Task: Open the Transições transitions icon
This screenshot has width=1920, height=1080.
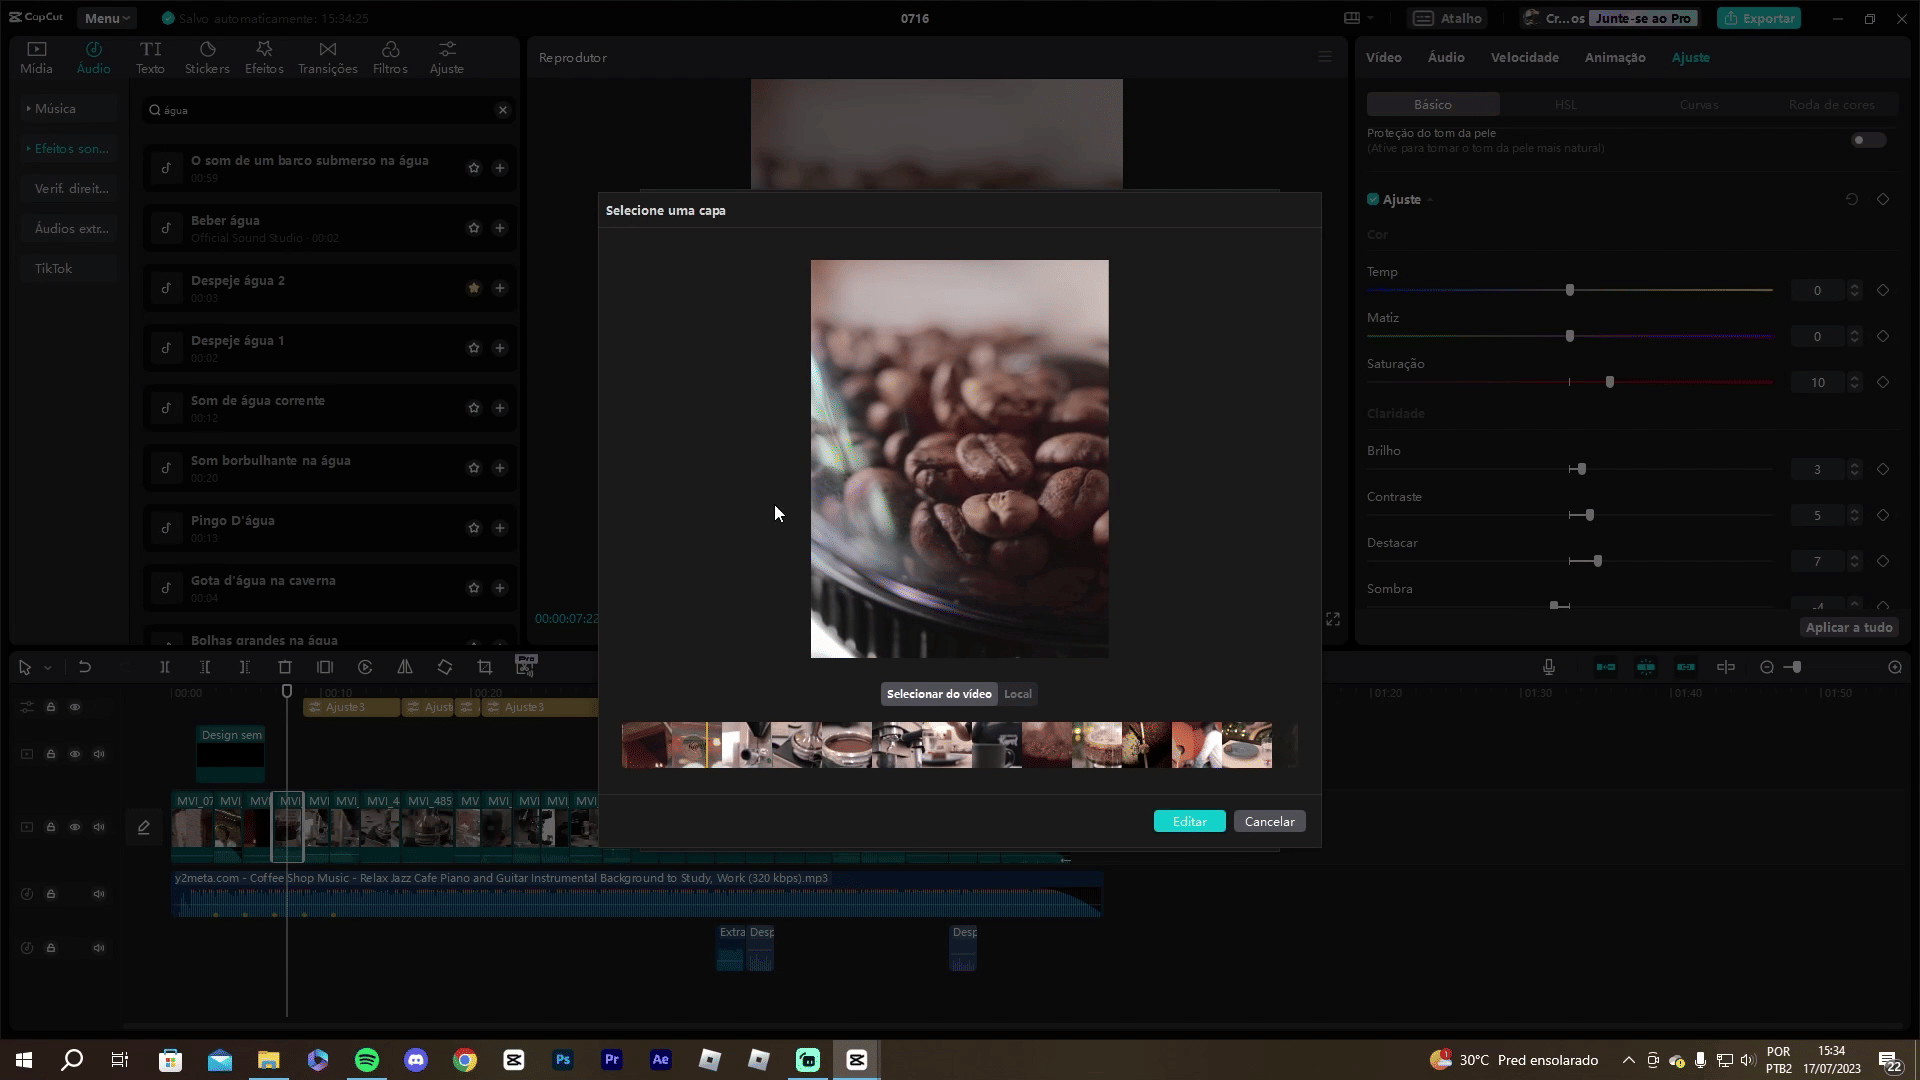Action: 327,57
